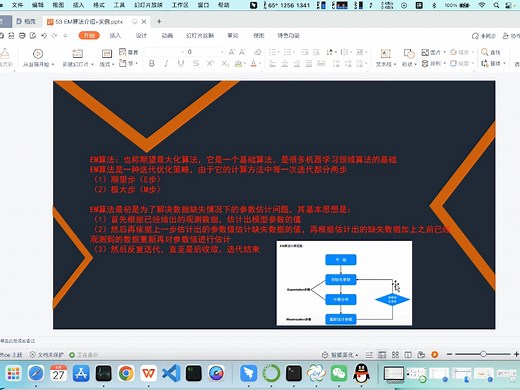The height and width of the screenshot is (390, 520).
Task: Start slideshow from current slide icon
Action: [x=38, y=54]
